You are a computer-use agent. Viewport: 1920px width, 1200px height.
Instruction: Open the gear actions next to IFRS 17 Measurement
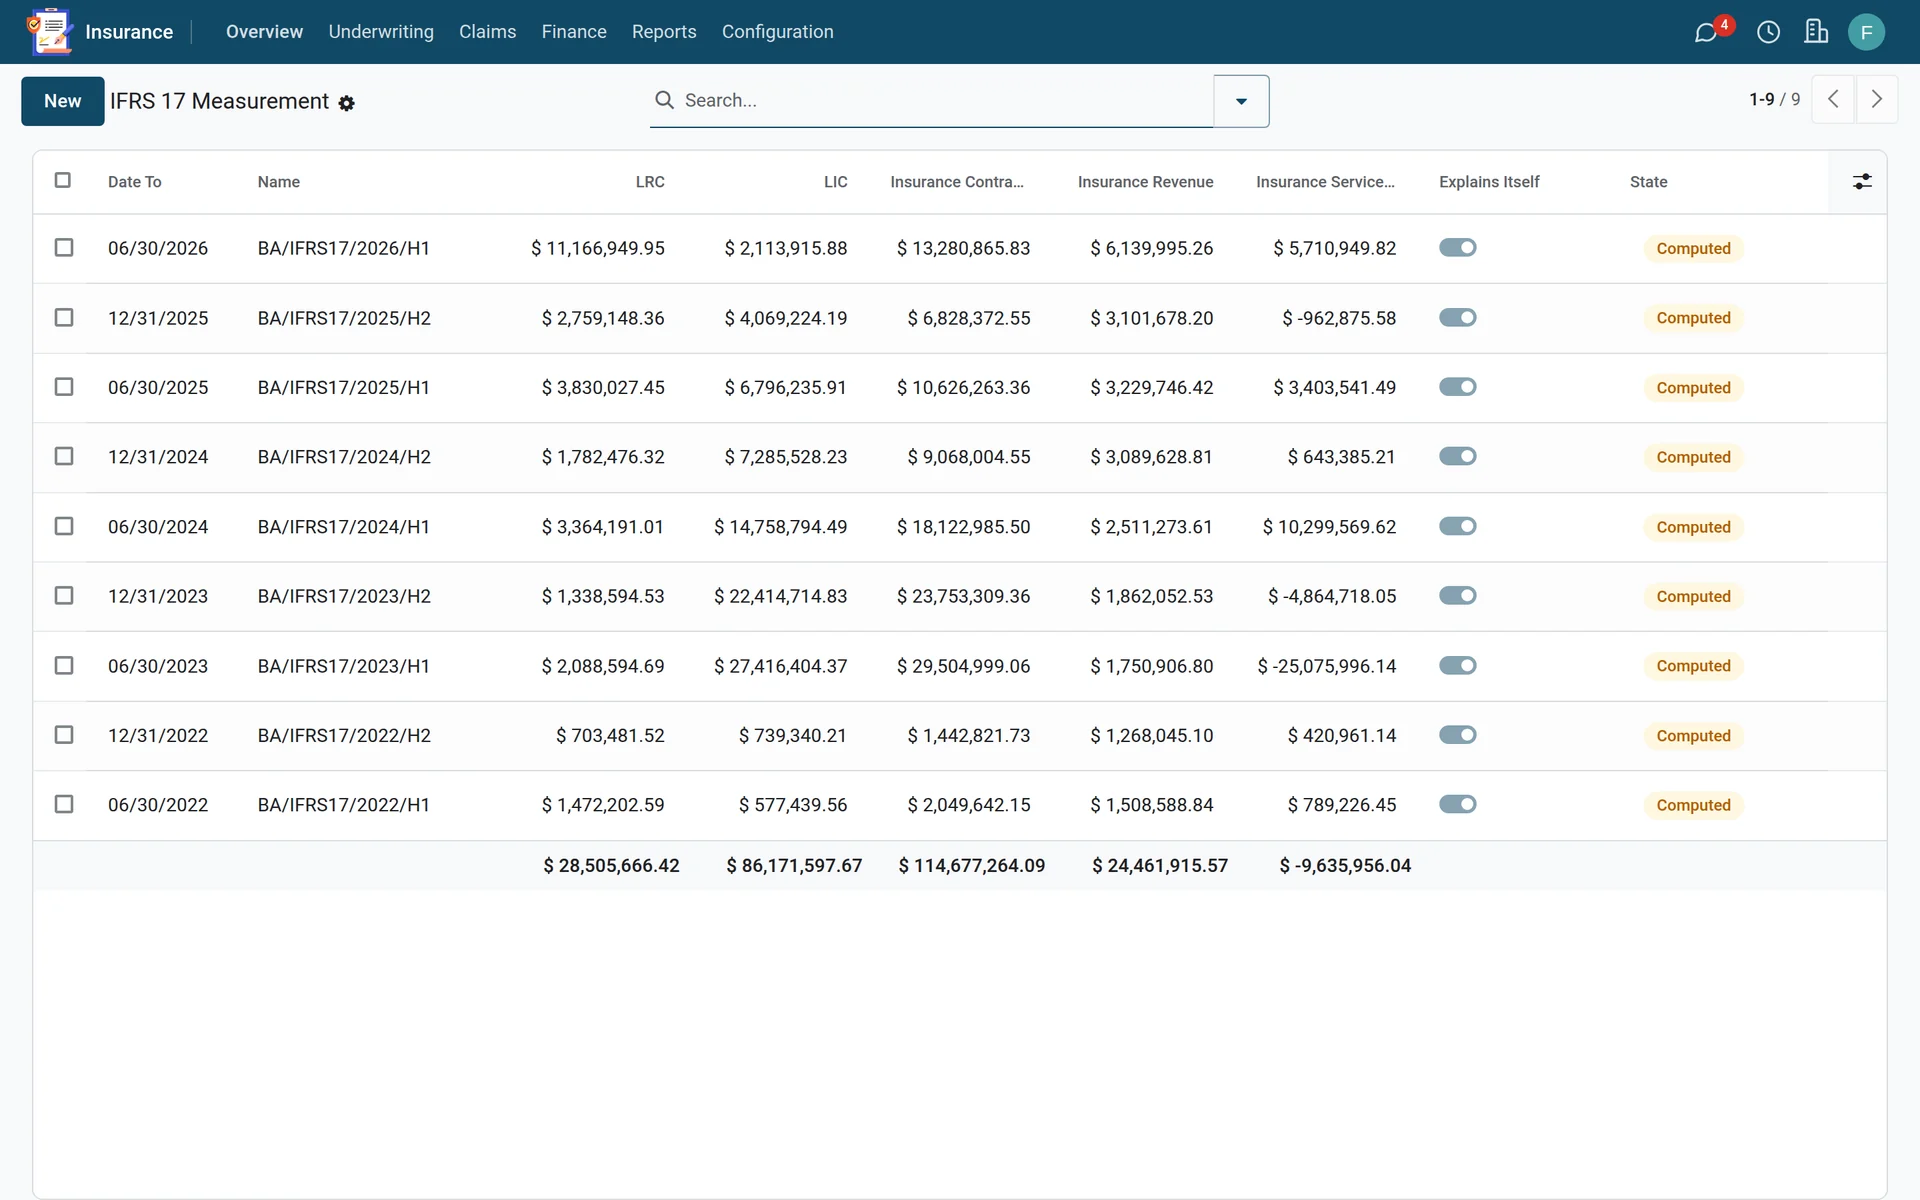[347, 103]
